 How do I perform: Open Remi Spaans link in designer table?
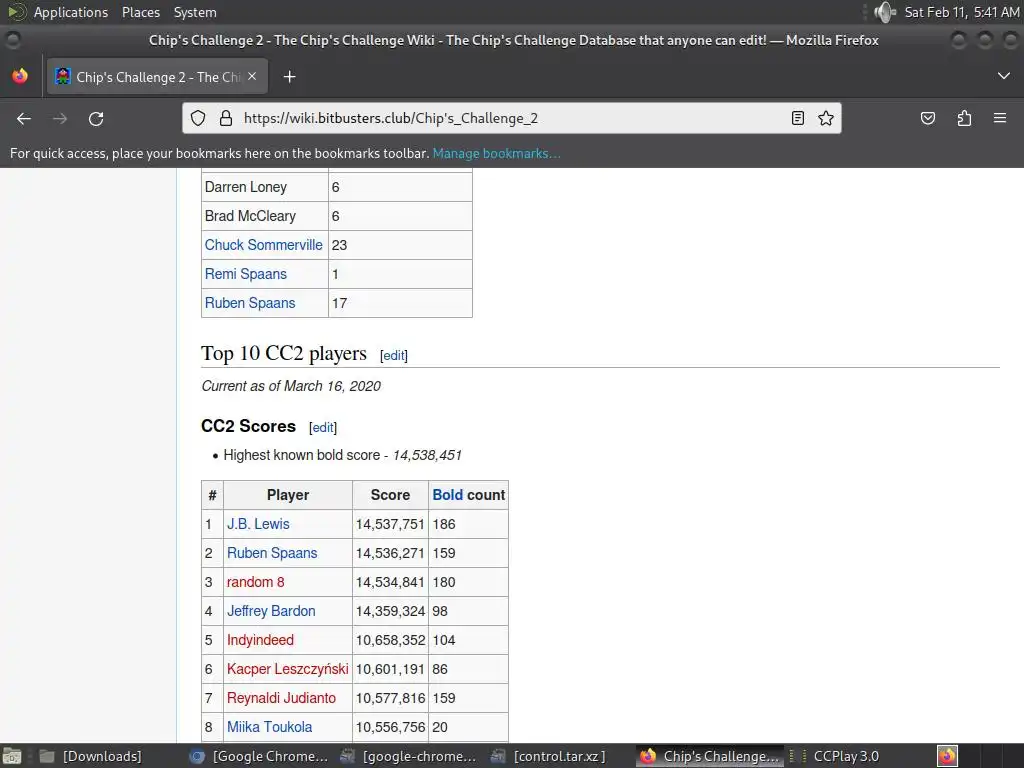point(246,274)
